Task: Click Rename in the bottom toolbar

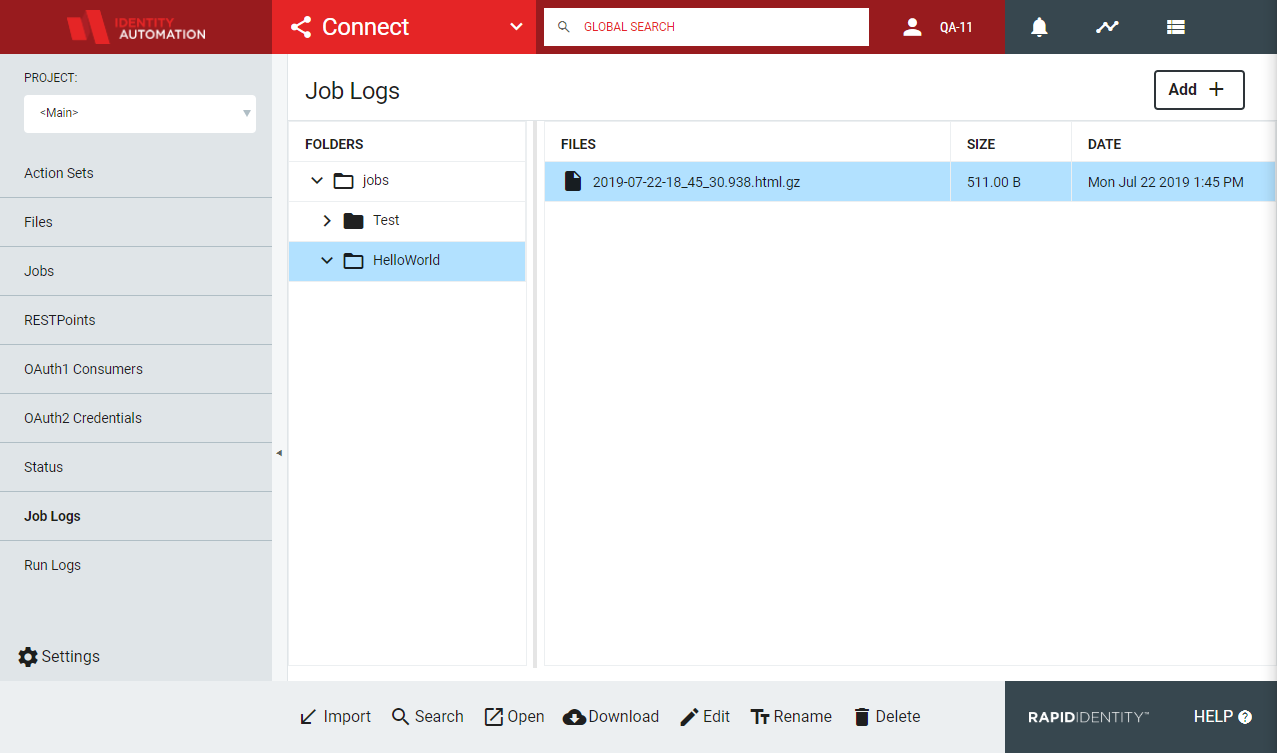Action: [x=791, y=717]
